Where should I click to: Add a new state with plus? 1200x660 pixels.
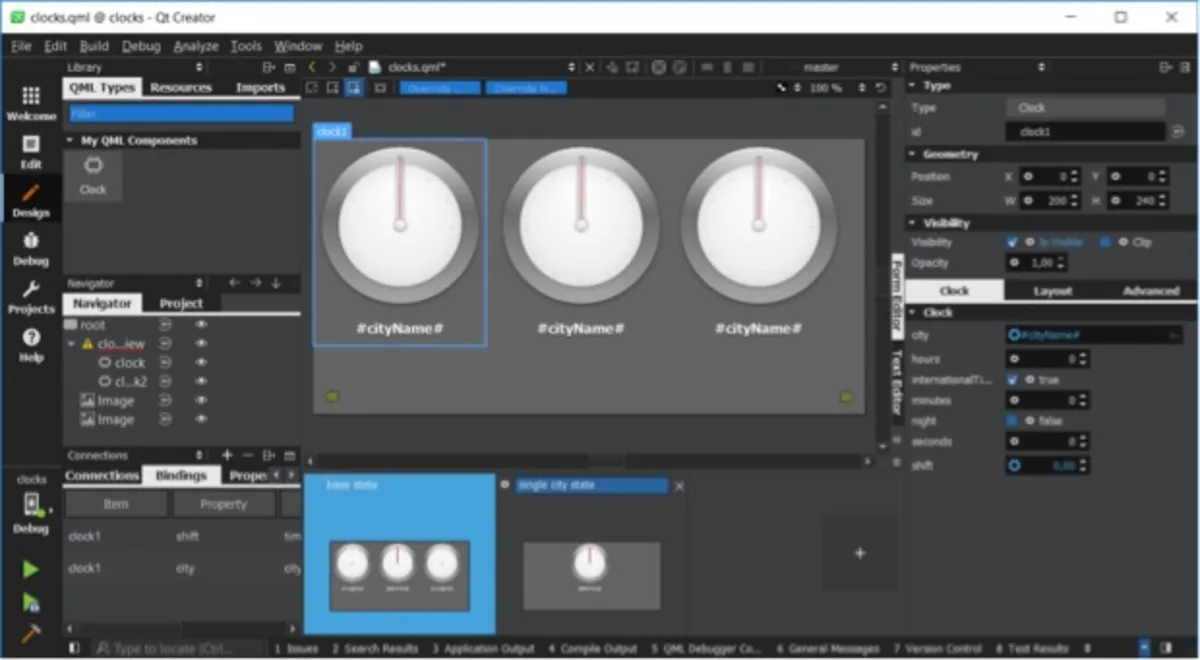(859, 553)
